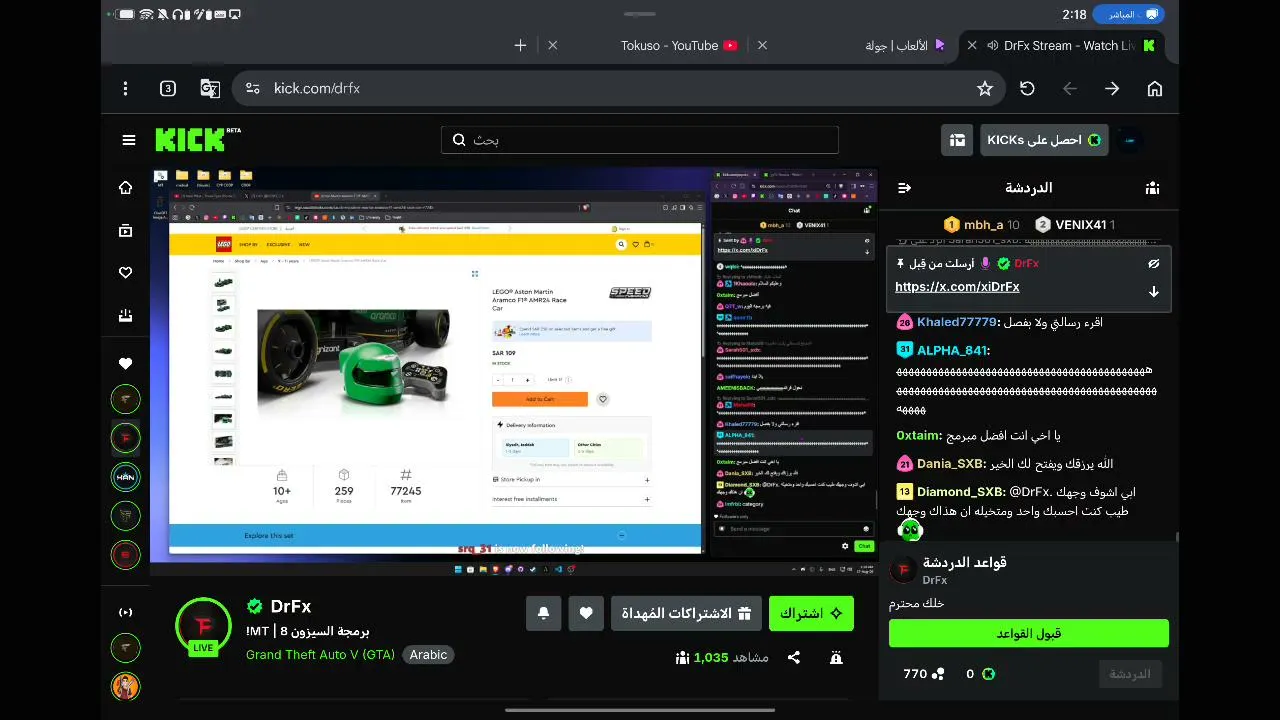View site settings icon in address bar

(252, 89)
